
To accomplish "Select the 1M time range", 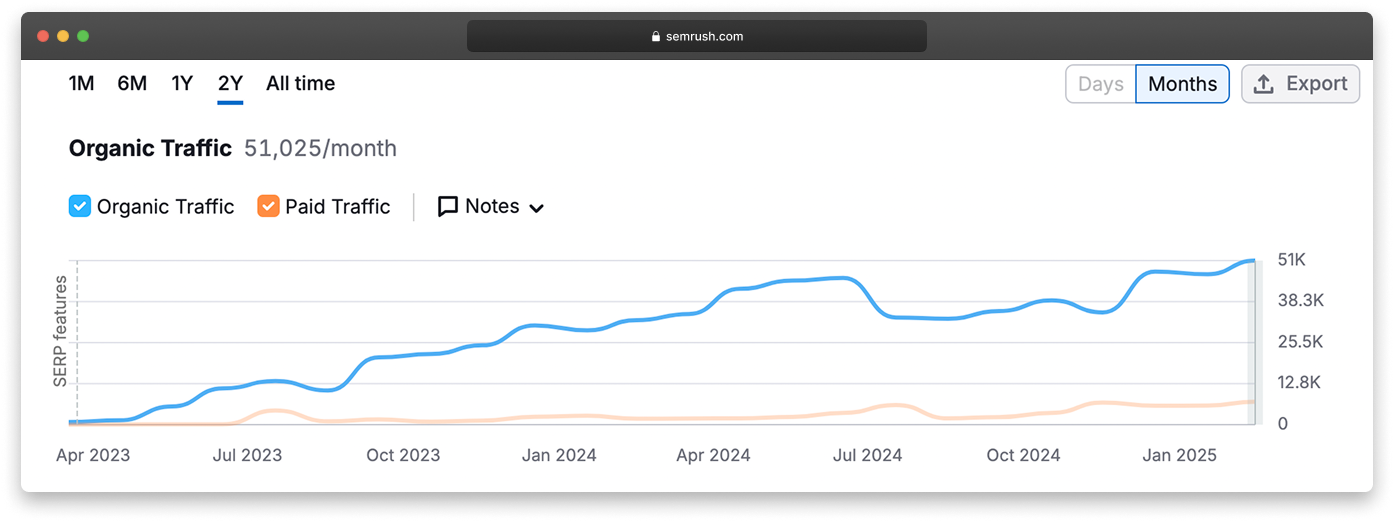I will 81,84.
